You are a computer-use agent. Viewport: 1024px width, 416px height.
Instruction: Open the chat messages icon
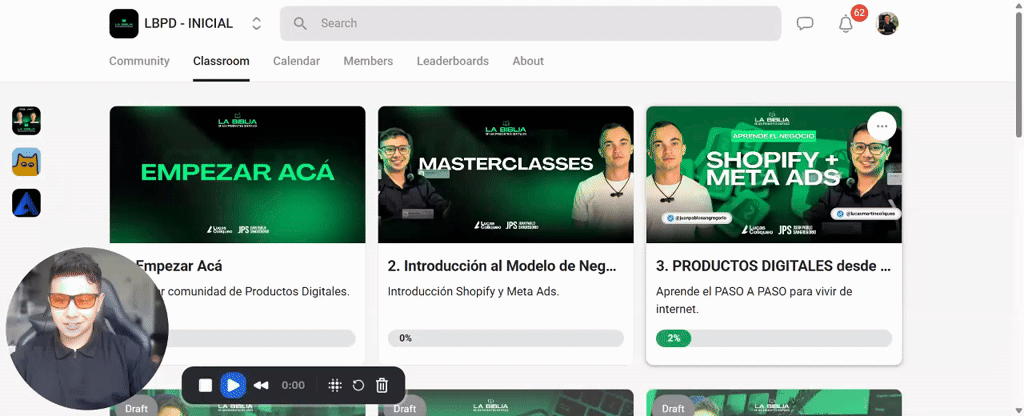805,24
